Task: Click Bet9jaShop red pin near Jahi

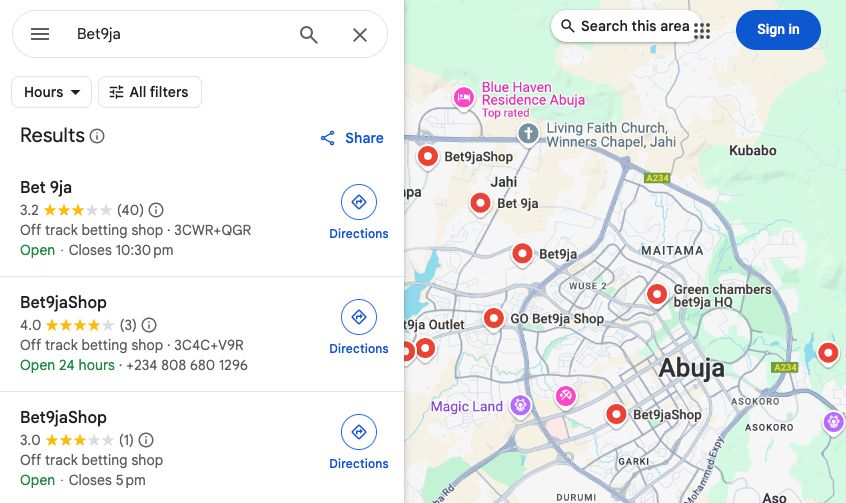Action: [428, 158]
